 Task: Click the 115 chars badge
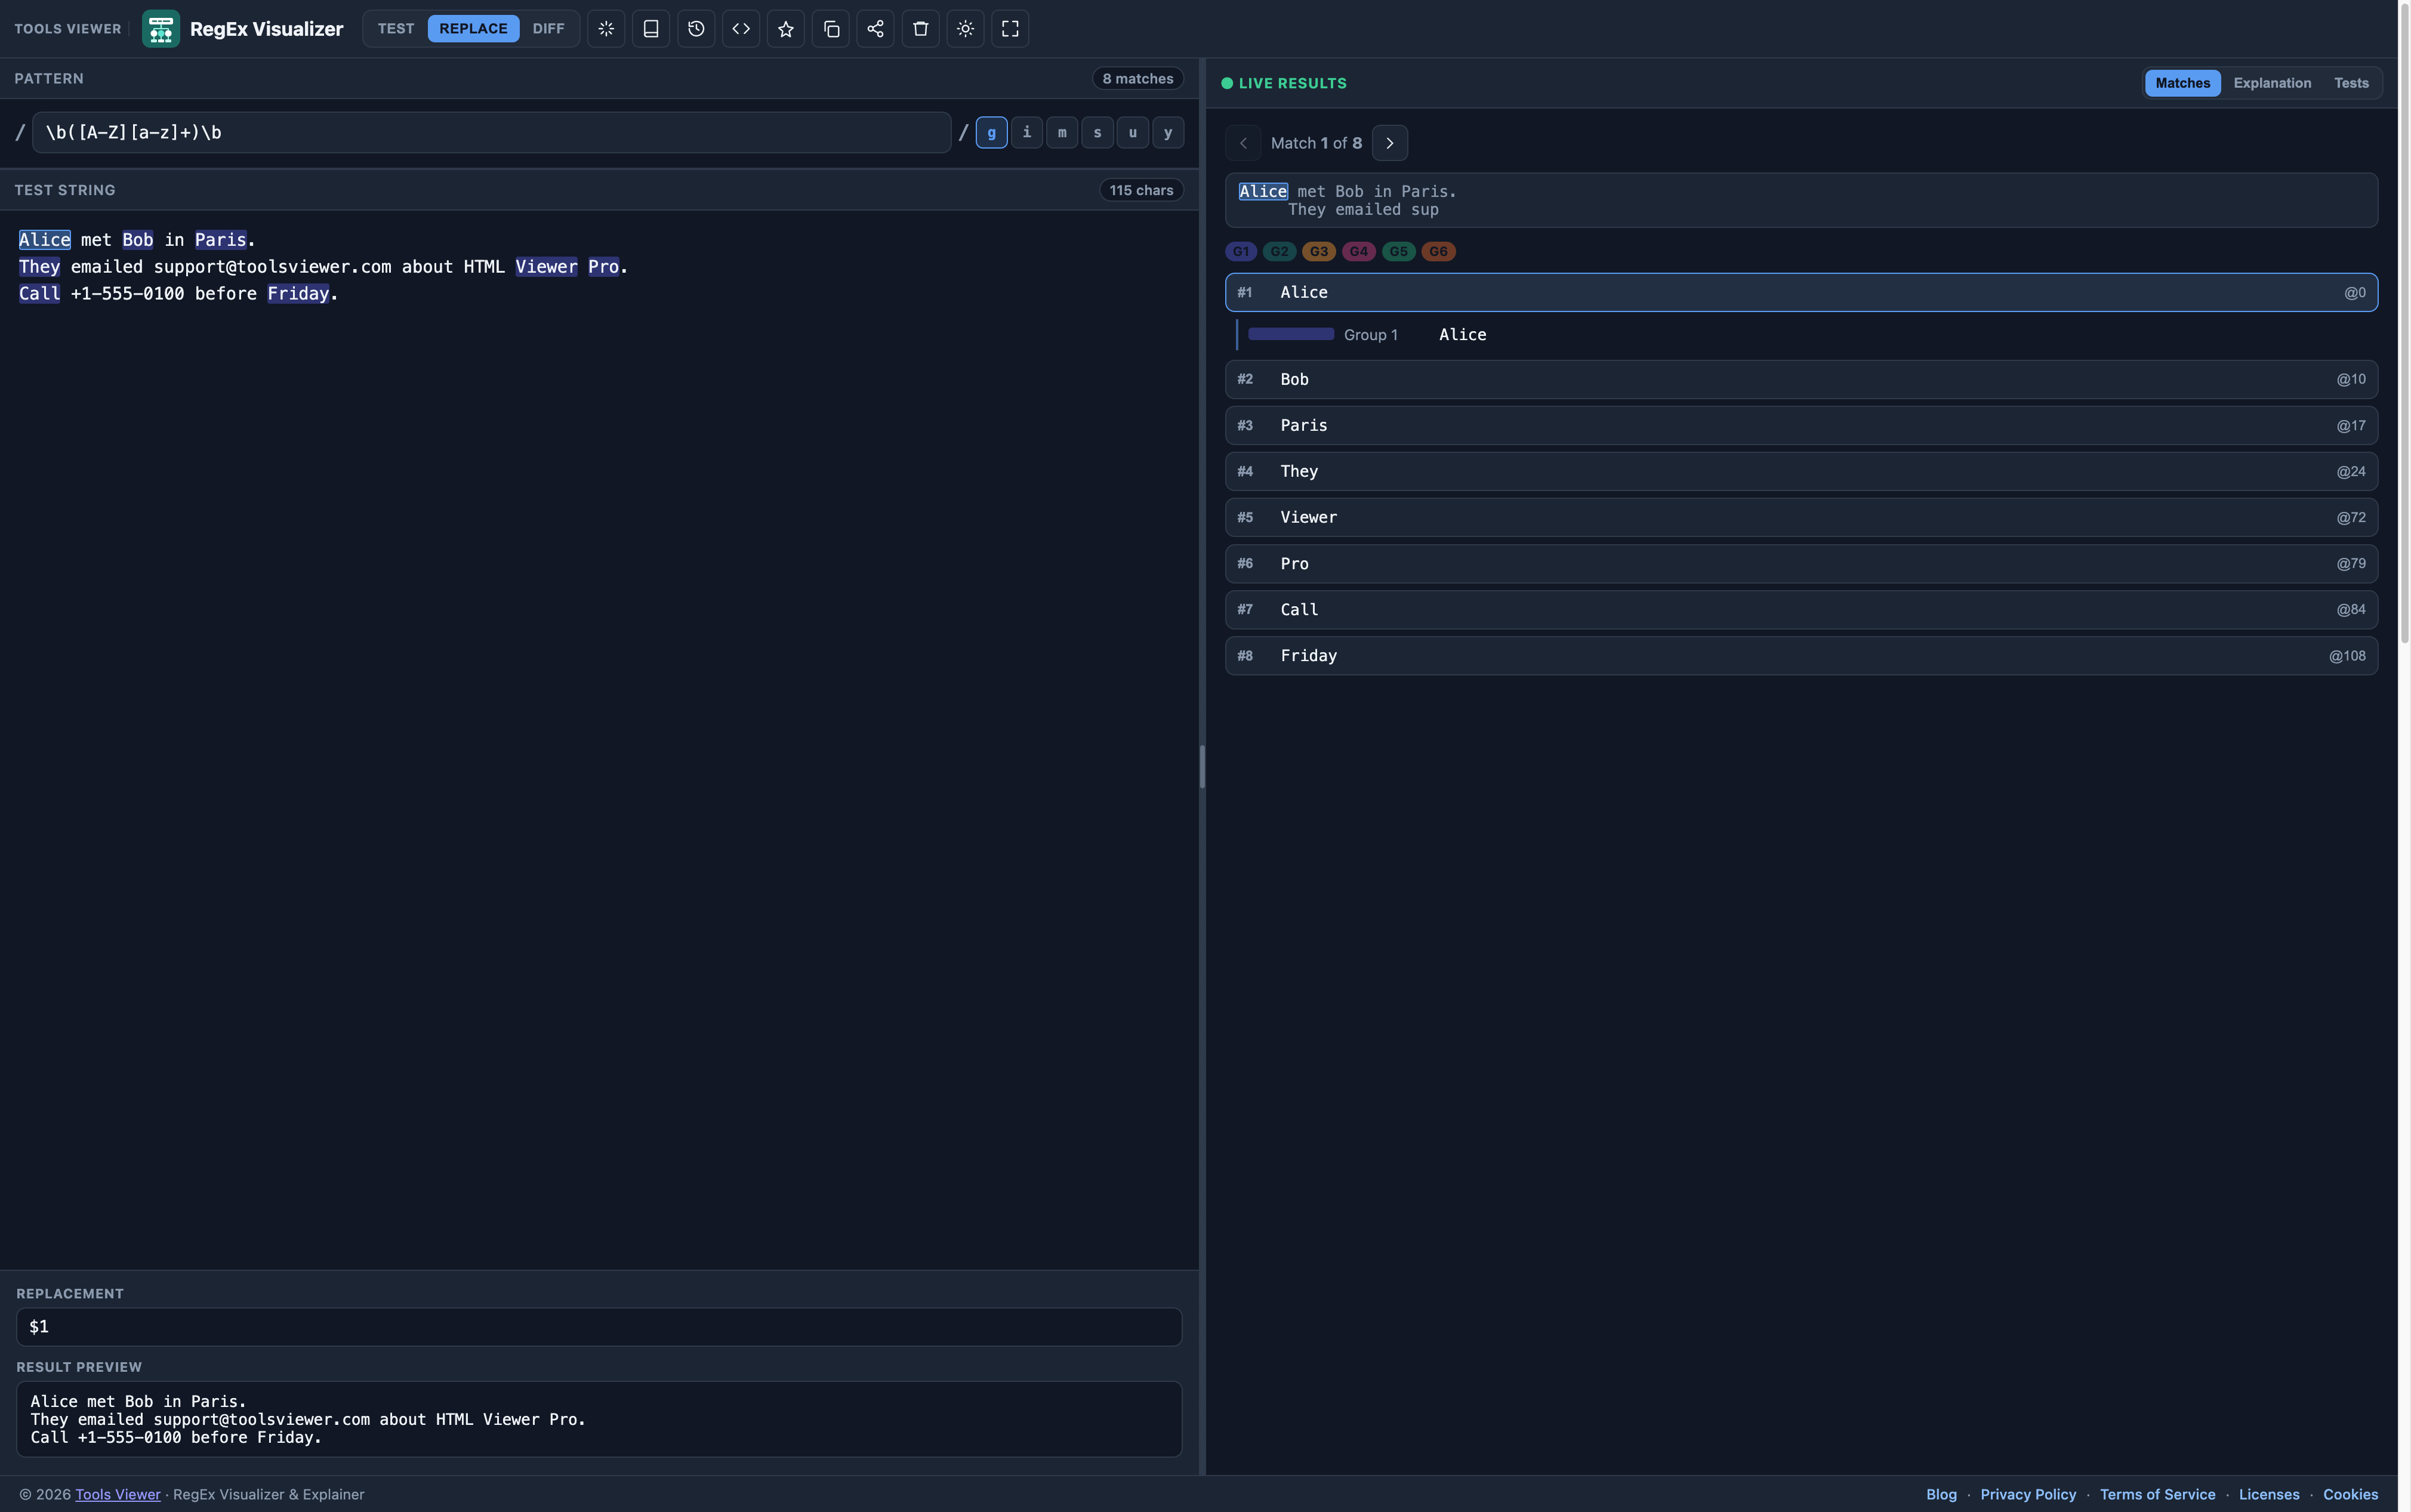(x=1141, y=191)
